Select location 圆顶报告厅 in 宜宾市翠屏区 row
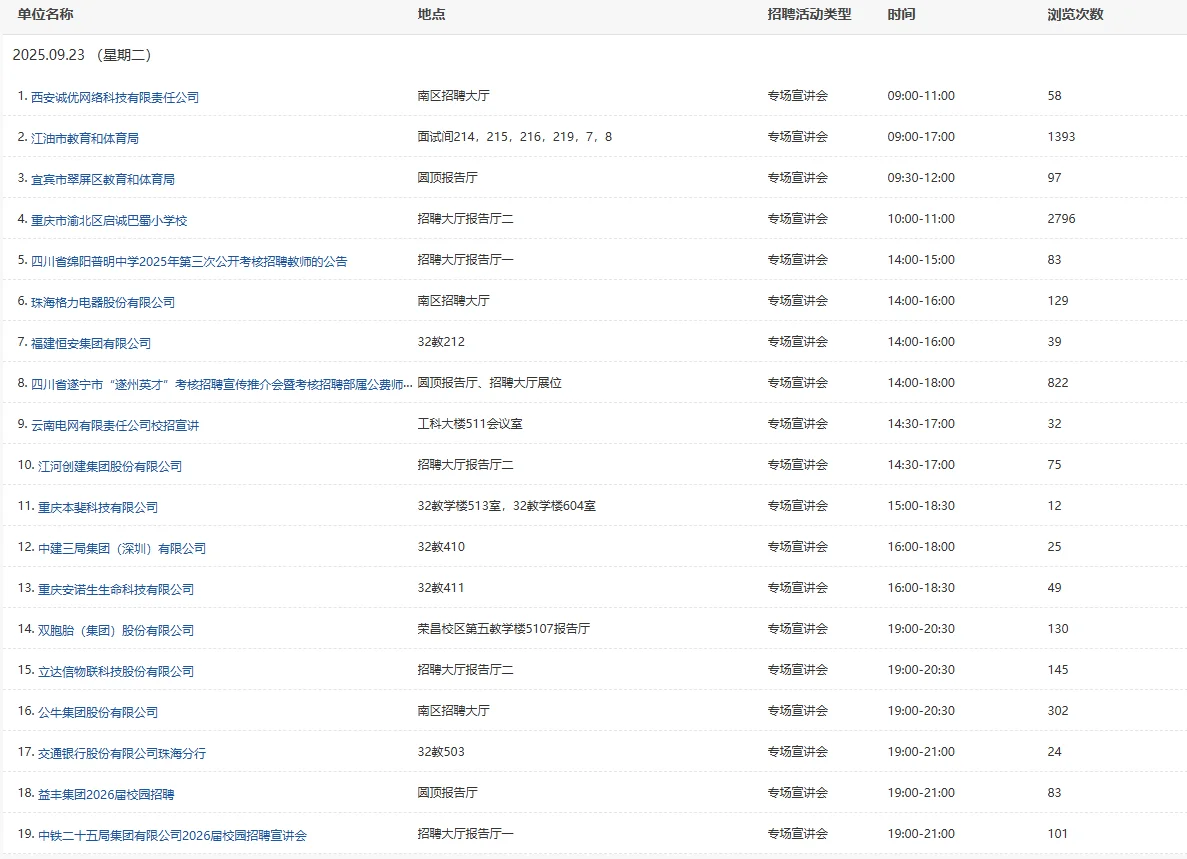 447,178
